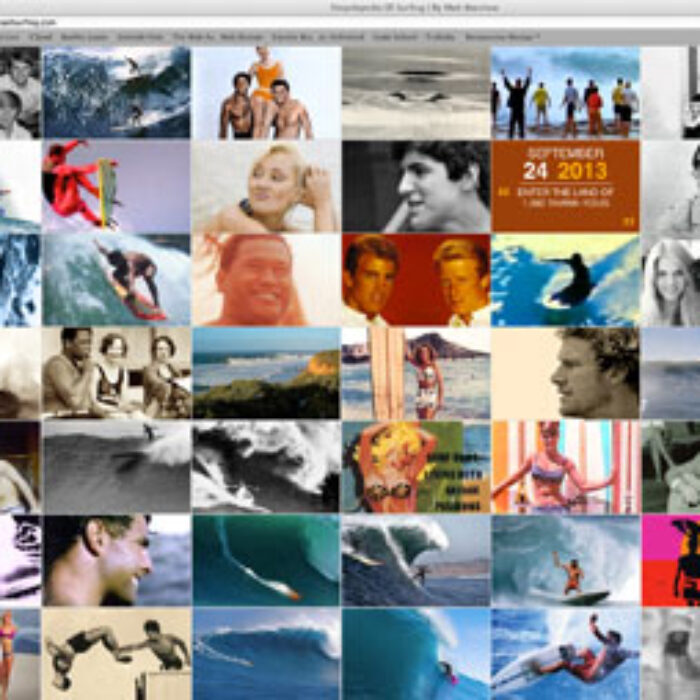Open the green wave with surfer's white trail
Viewport: 700px width, 700px height.
267,561
